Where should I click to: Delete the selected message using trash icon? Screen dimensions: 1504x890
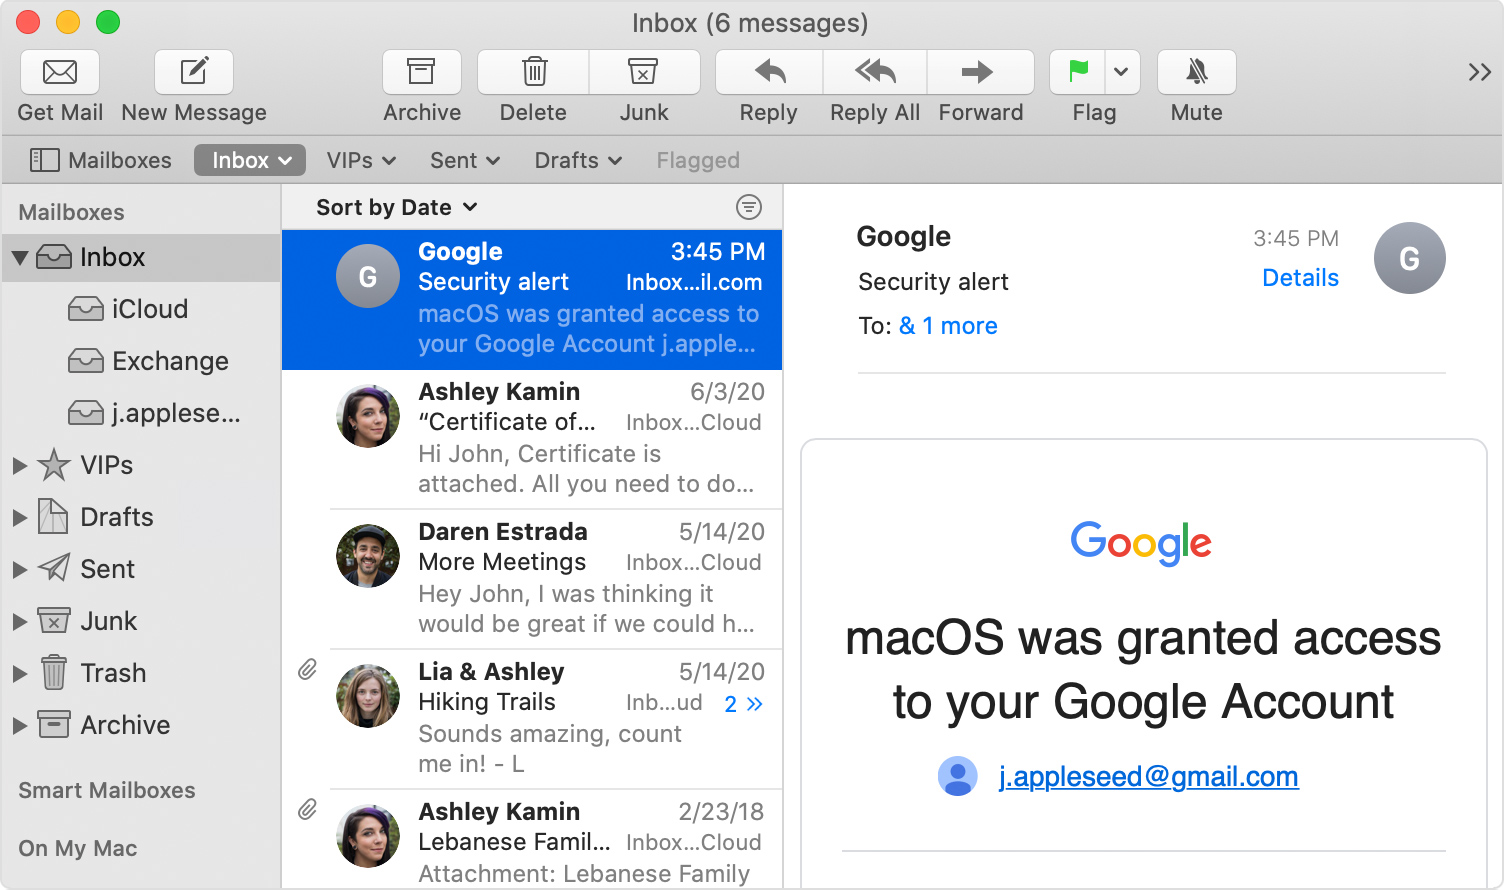[534, 72]
